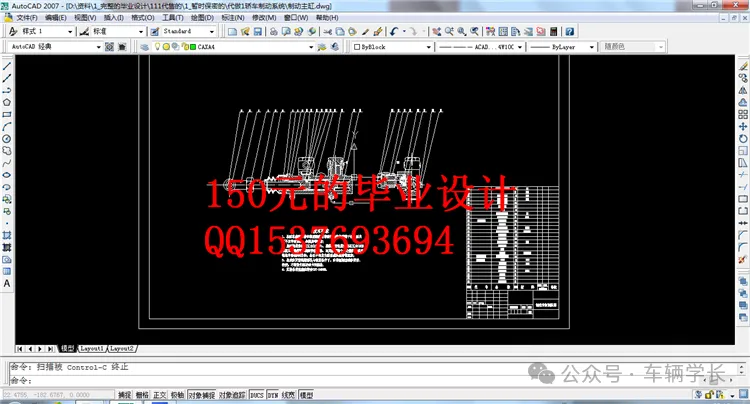Open the ByLayer lineweight dropdown
Screen dimensions: 750x404
click(562, 47)
